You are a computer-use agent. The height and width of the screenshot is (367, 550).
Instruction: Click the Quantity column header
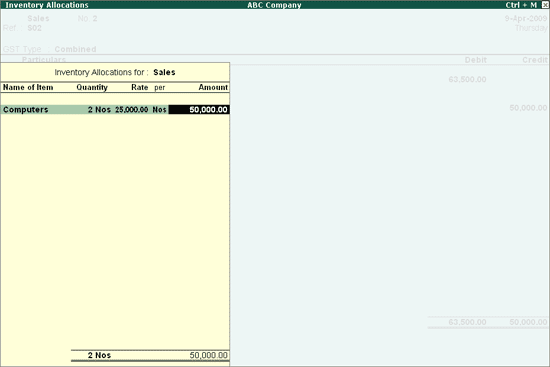92,87
